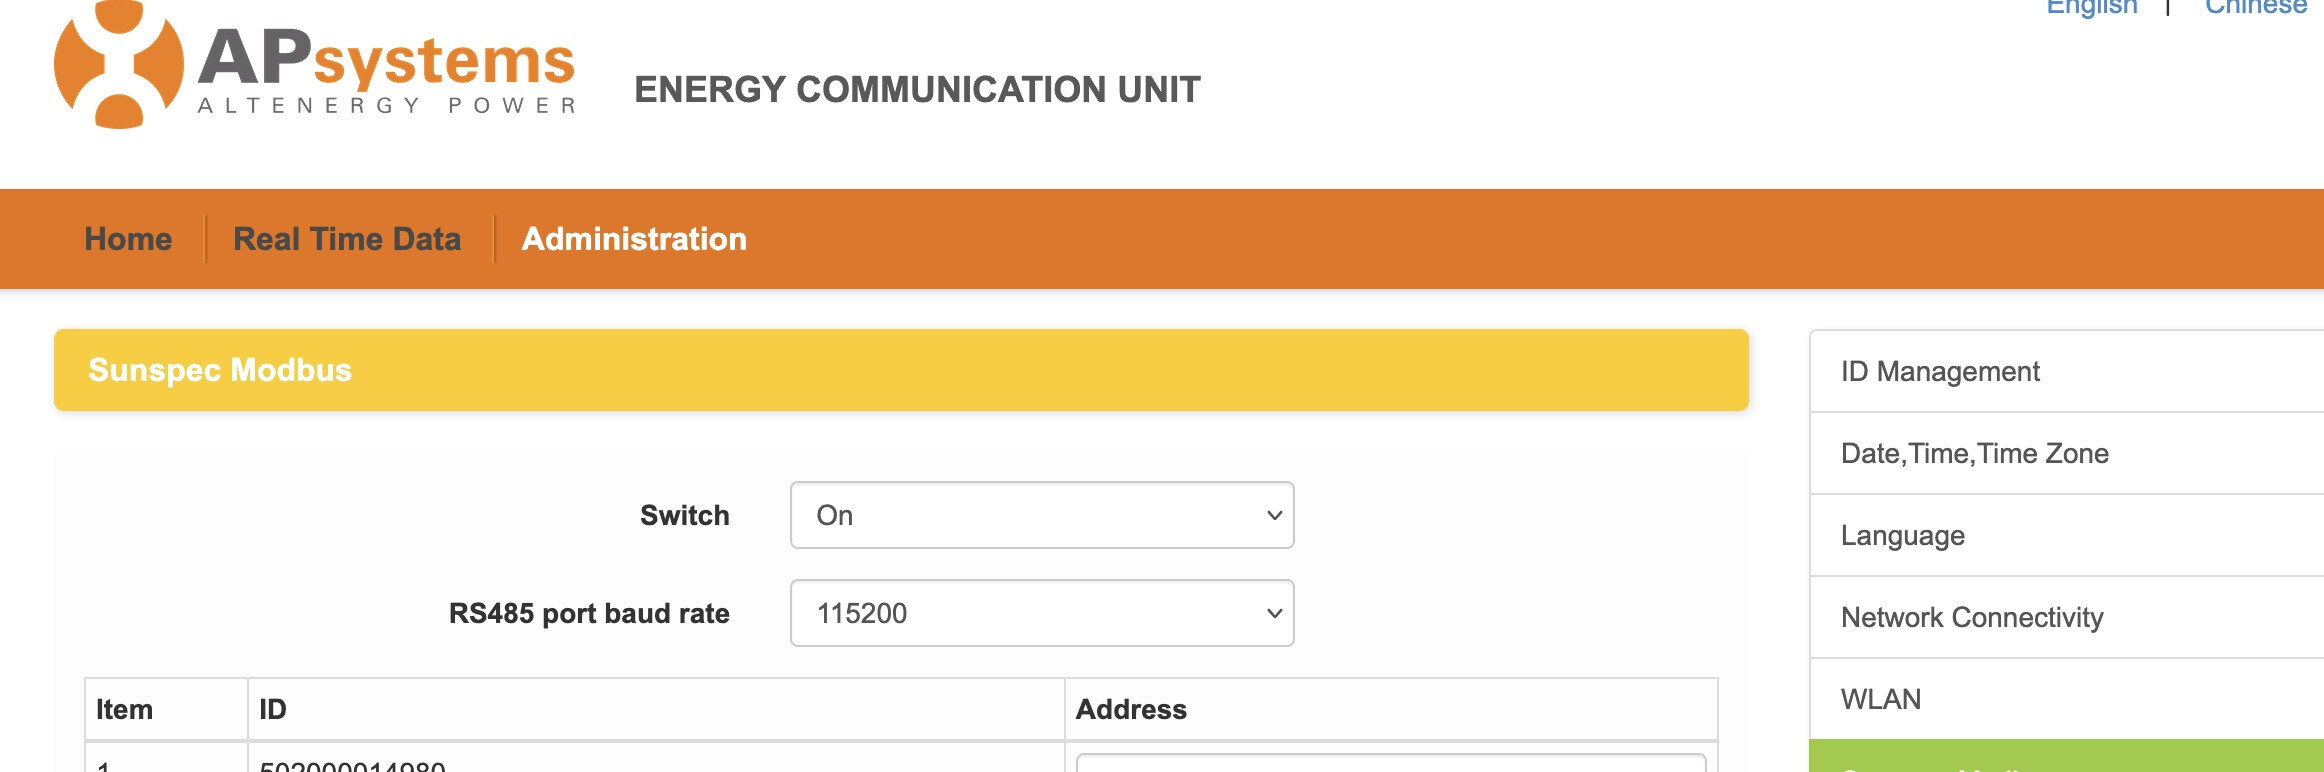Expand the RS485 port baud rate dropdown
Viewport: 2324px width, 772px height.
pyautogui.click(x=1041, y=613)
